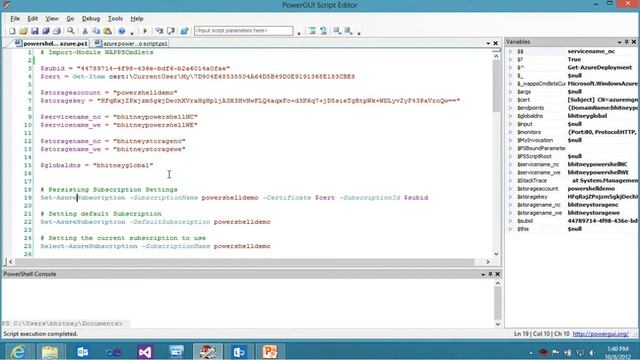Viewport: 640px width, 360px height.
Task: Open the File menu
Action: click(x=15, y=19)
